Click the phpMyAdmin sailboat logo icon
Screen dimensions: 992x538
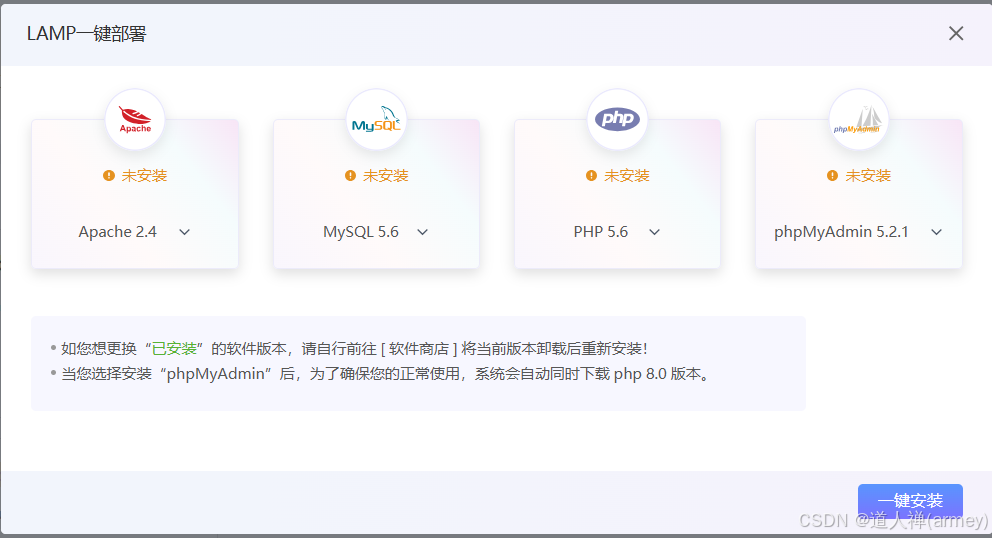859,120
